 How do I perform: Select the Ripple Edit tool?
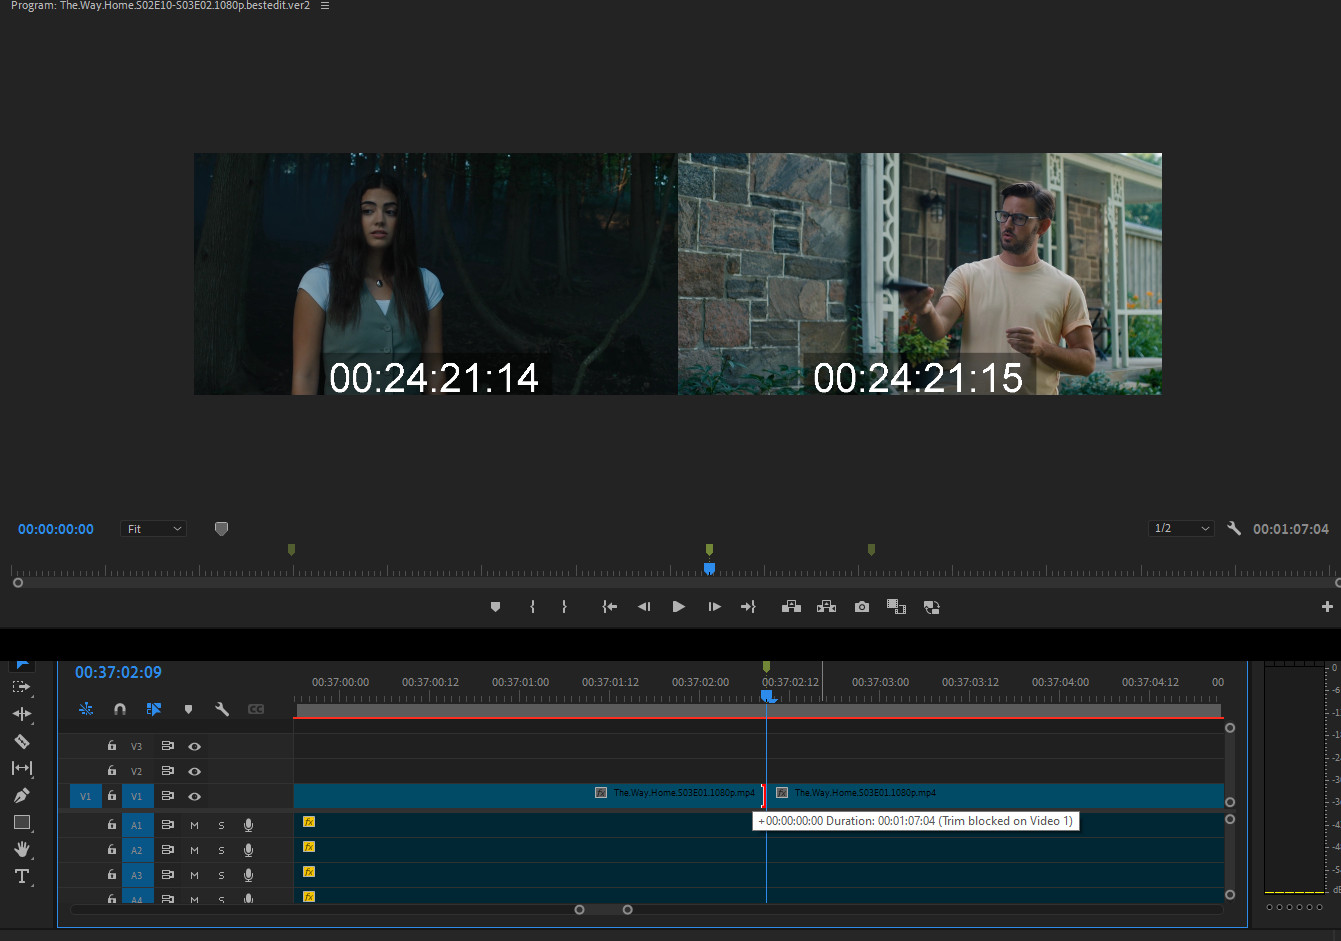pyautogui.click(x=21, y=714)
